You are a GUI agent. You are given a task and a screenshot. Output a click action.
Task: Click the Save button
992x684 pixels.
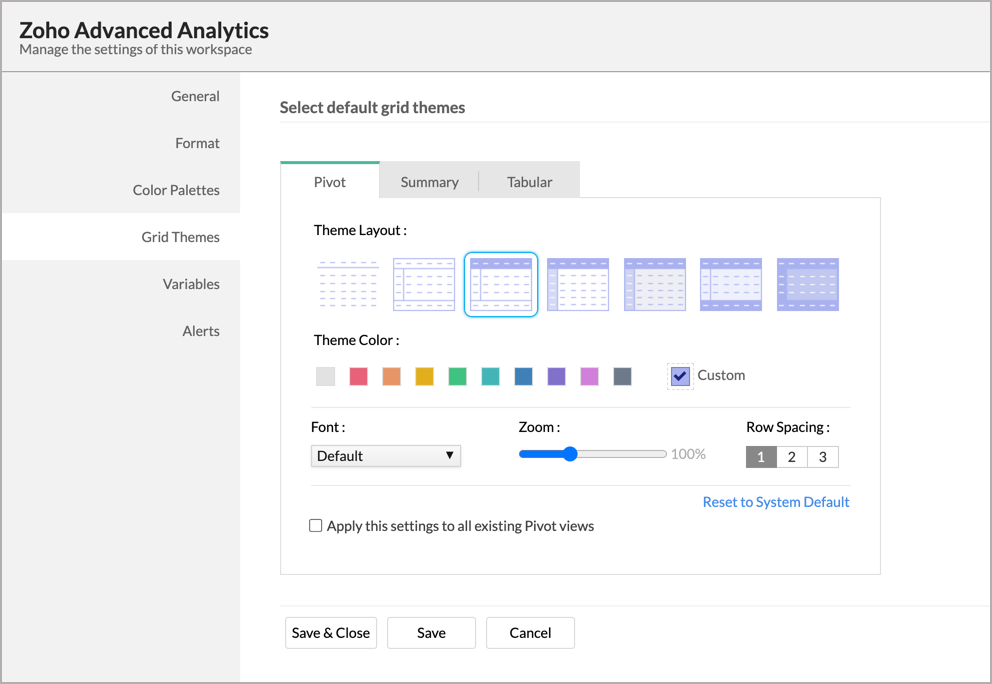(x=431, y=633)
